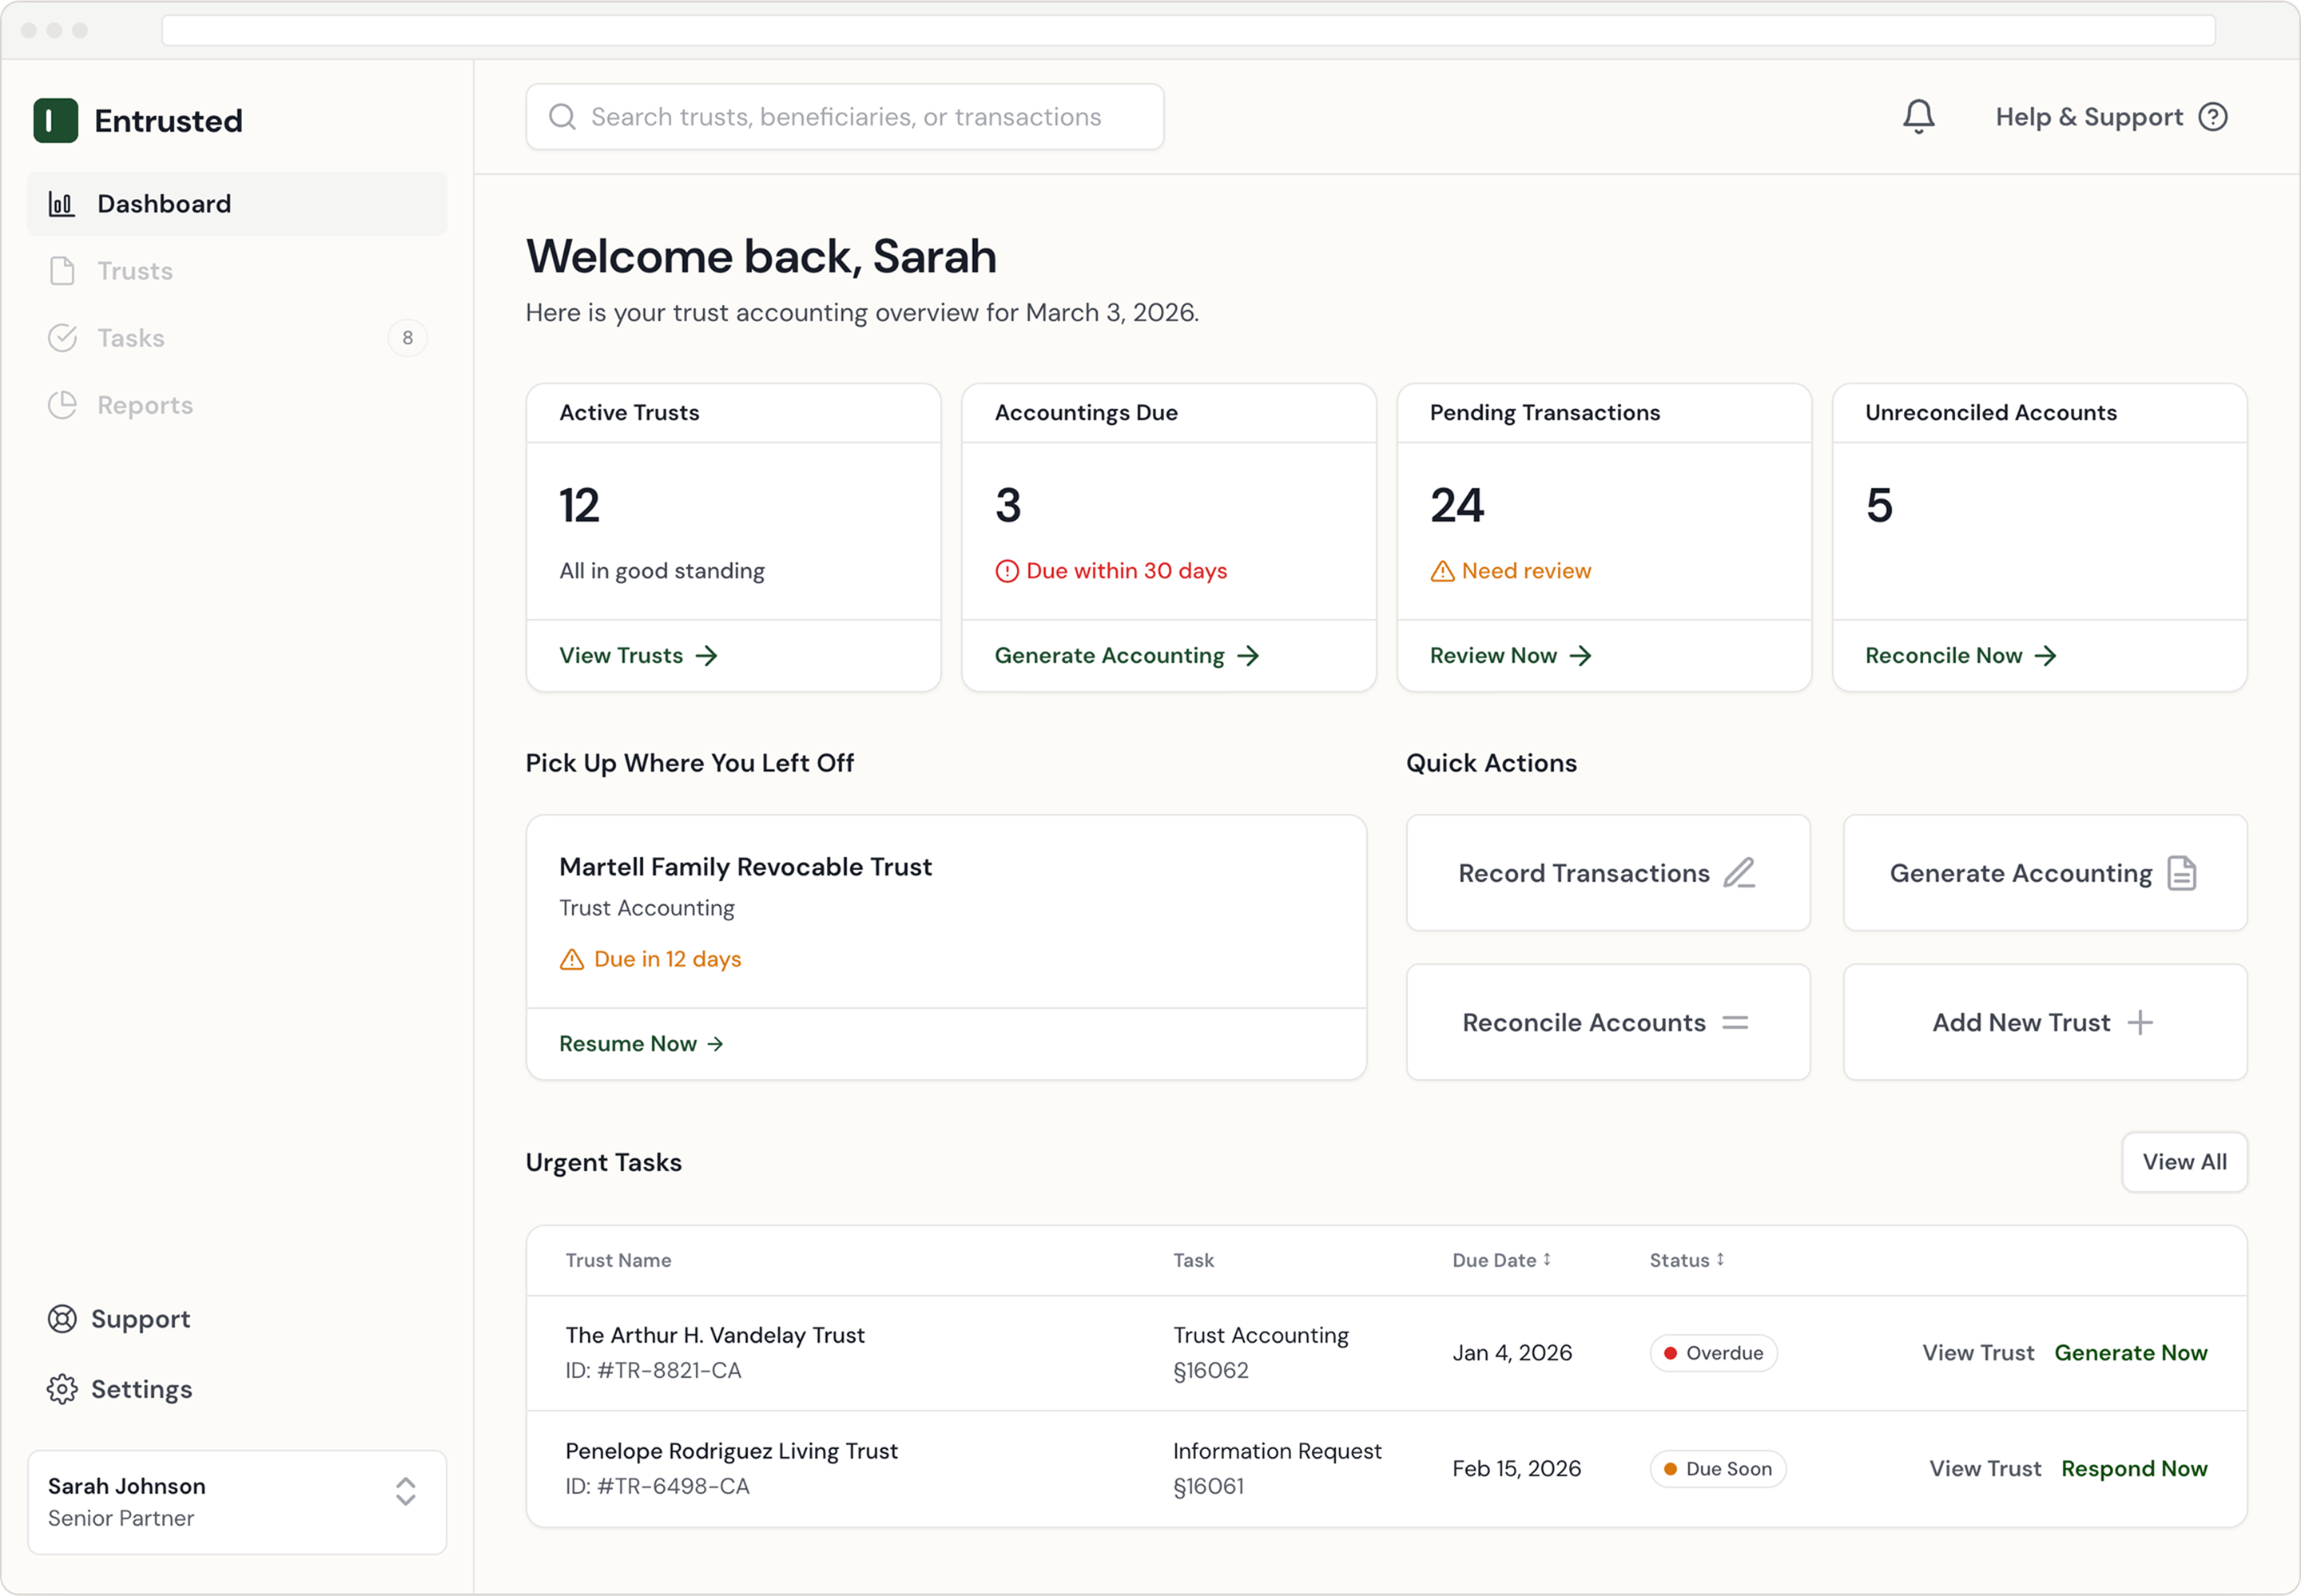This screenshot has width=2301, height=1596.
Task: Click the Generate Accounting document icon
Action: click(2182, 872)
